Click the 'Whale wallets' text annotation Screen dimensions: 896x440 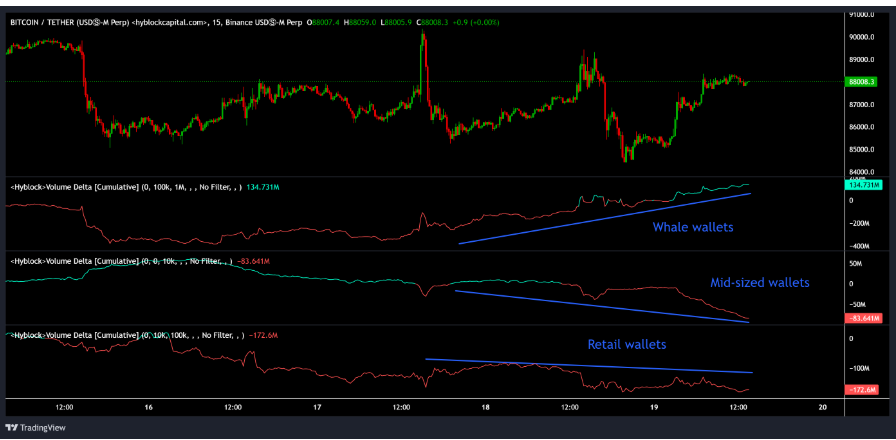coord(692,227)
